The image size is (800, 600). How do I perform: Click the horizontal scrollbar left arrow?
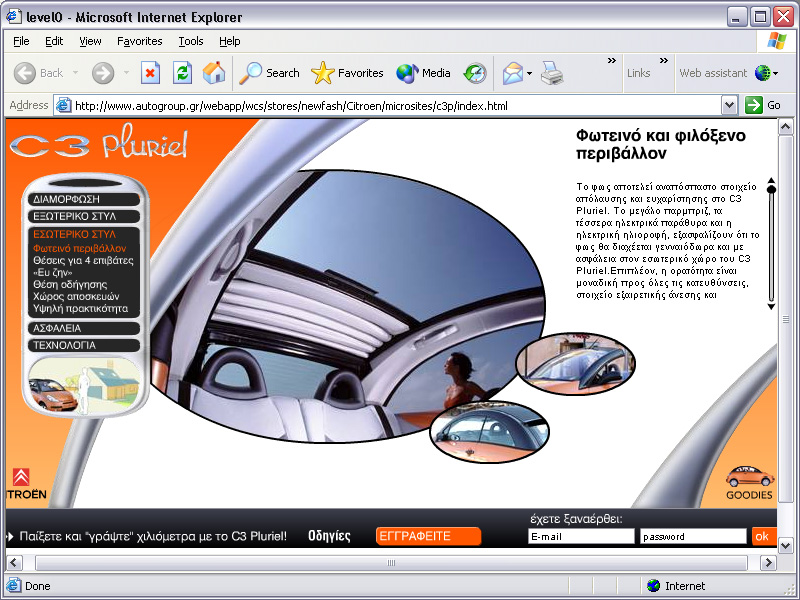click(14, 563)
